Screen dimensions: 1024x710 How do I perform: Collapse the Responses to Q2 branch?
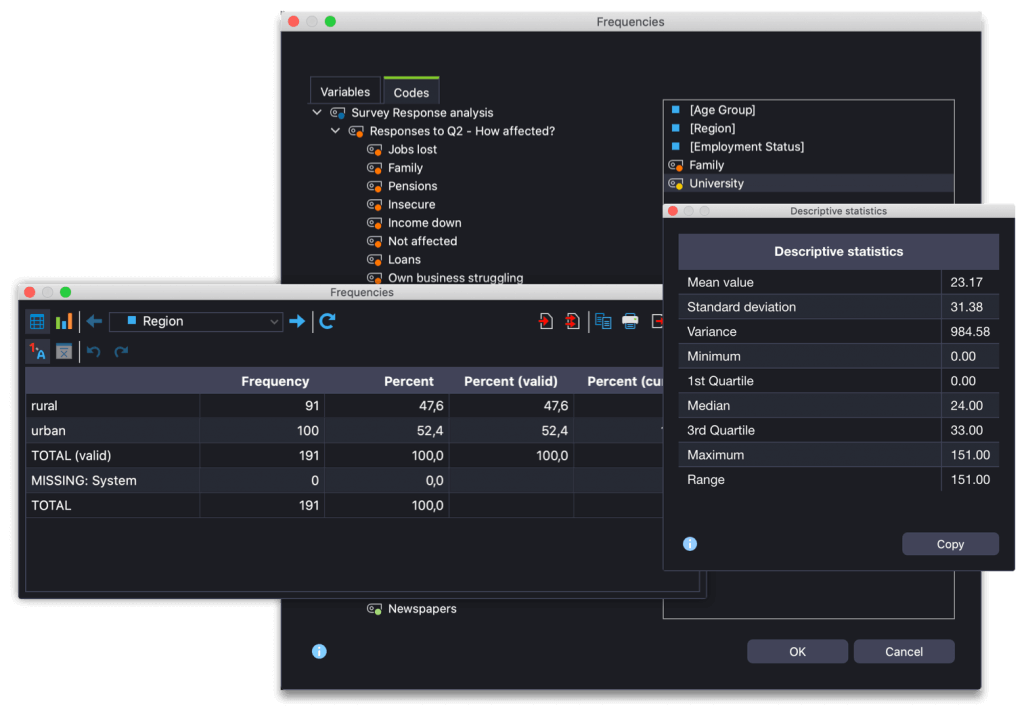point(335,131)
